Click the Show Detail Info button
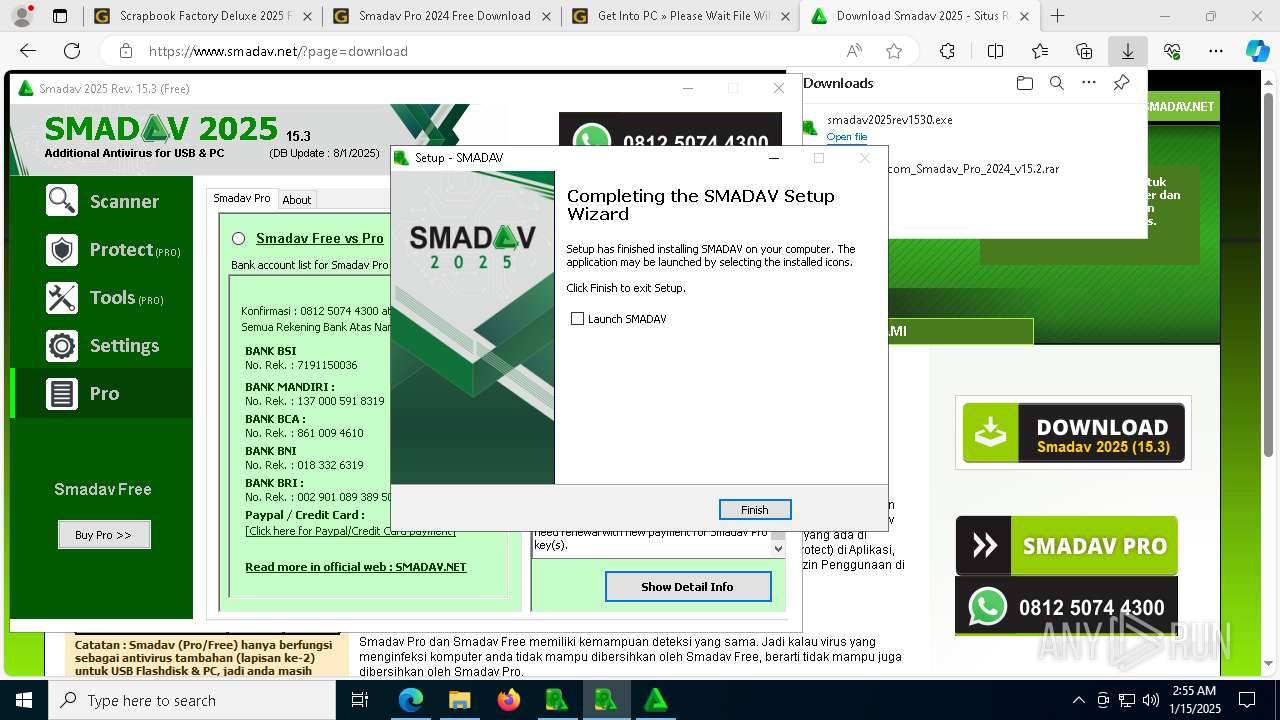The image size is (1280, 720). 687,587
